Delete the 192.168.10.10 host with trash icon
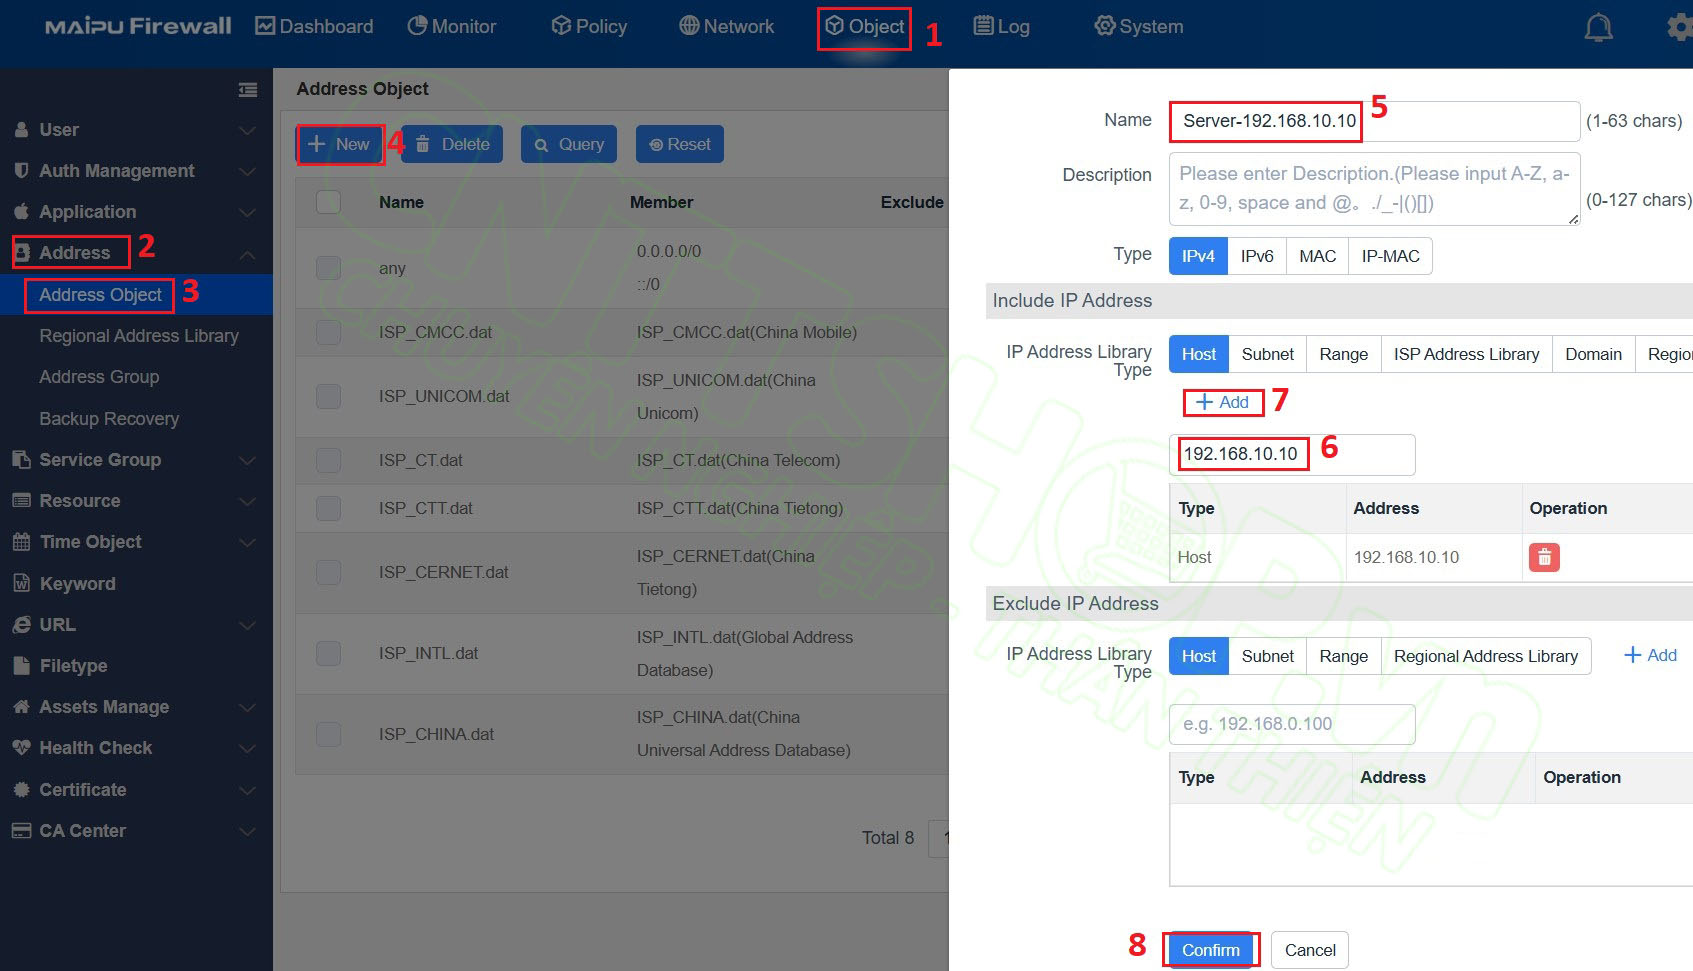 (x=1544, y=557)
